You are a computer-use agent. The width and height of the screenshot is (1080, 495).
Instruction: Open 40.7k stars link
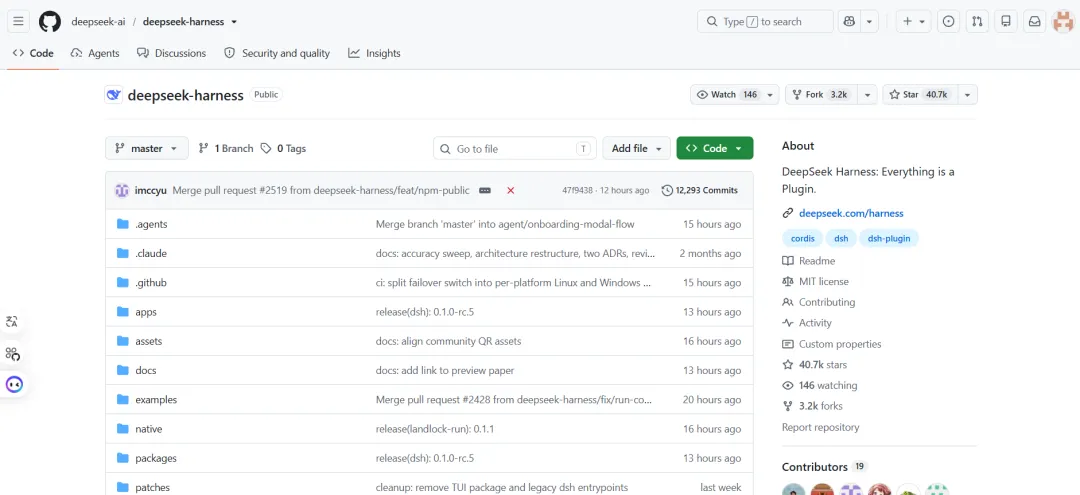point(814,365)
